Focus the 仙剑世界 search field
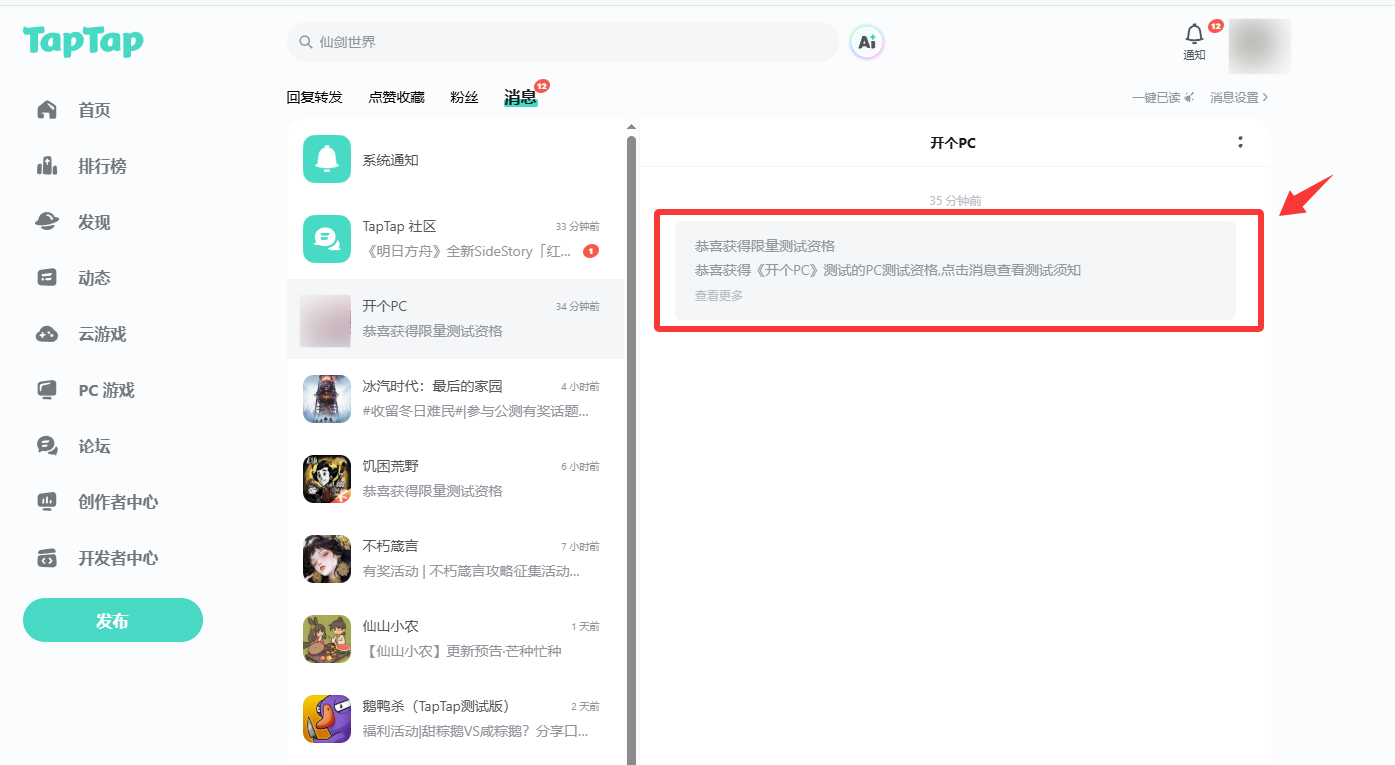The image size is (1395, 765). click(563, 42)
